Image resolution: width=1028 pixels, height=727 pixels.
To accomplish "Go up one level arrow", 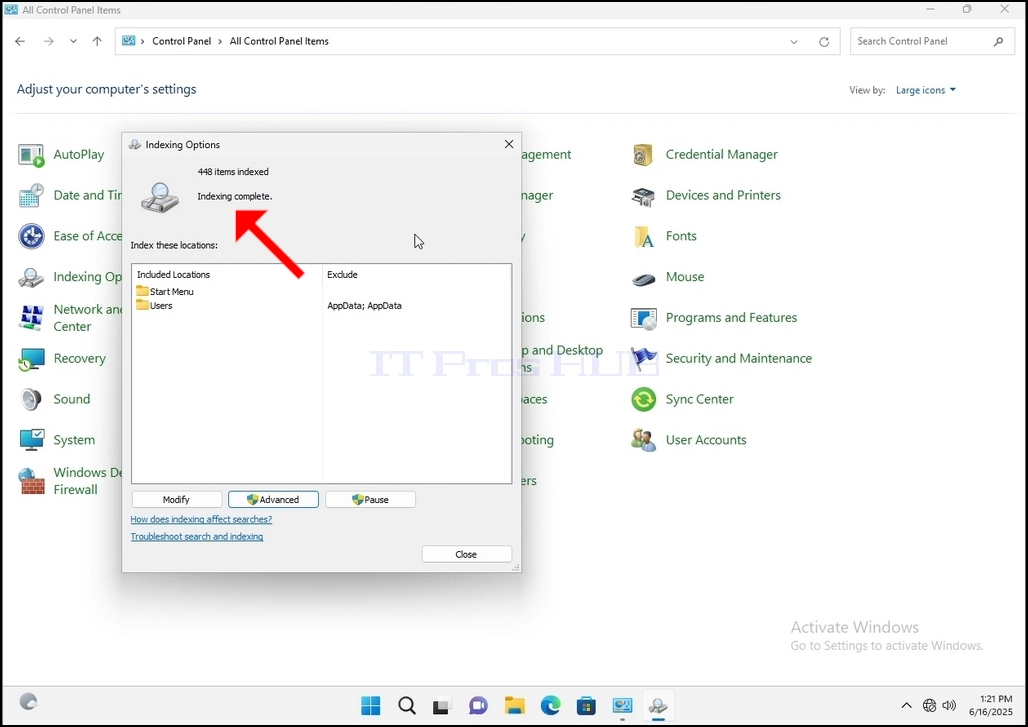I will [x=97, y=41].
